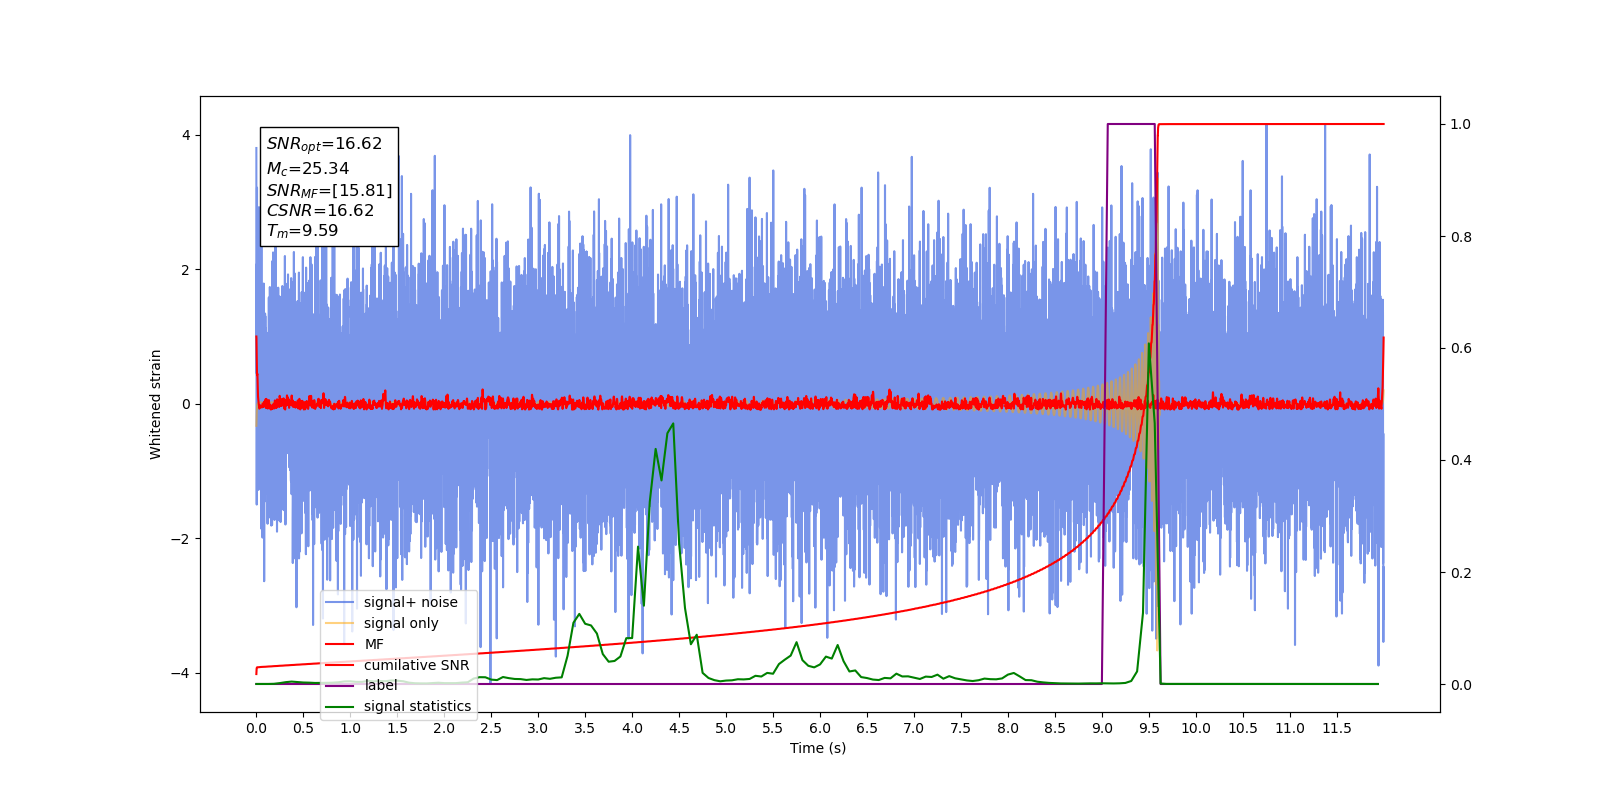Click the 0.2 tick on the right axis
The width and height of the screenshot is (1600, 800).
point(1461,573)
